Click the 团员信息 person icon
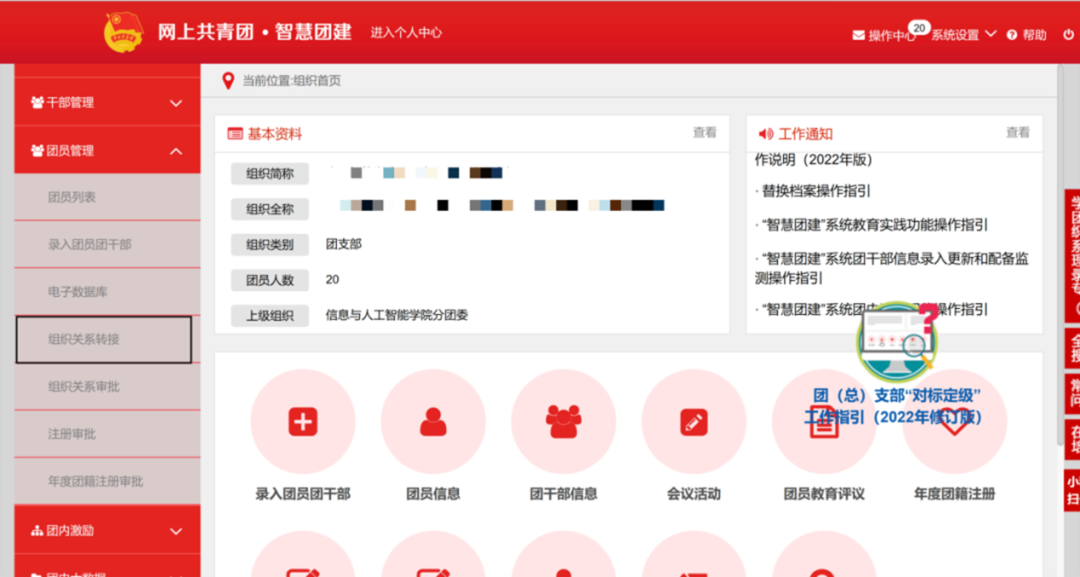The image size is (1080, 577). tap(433, 422)
